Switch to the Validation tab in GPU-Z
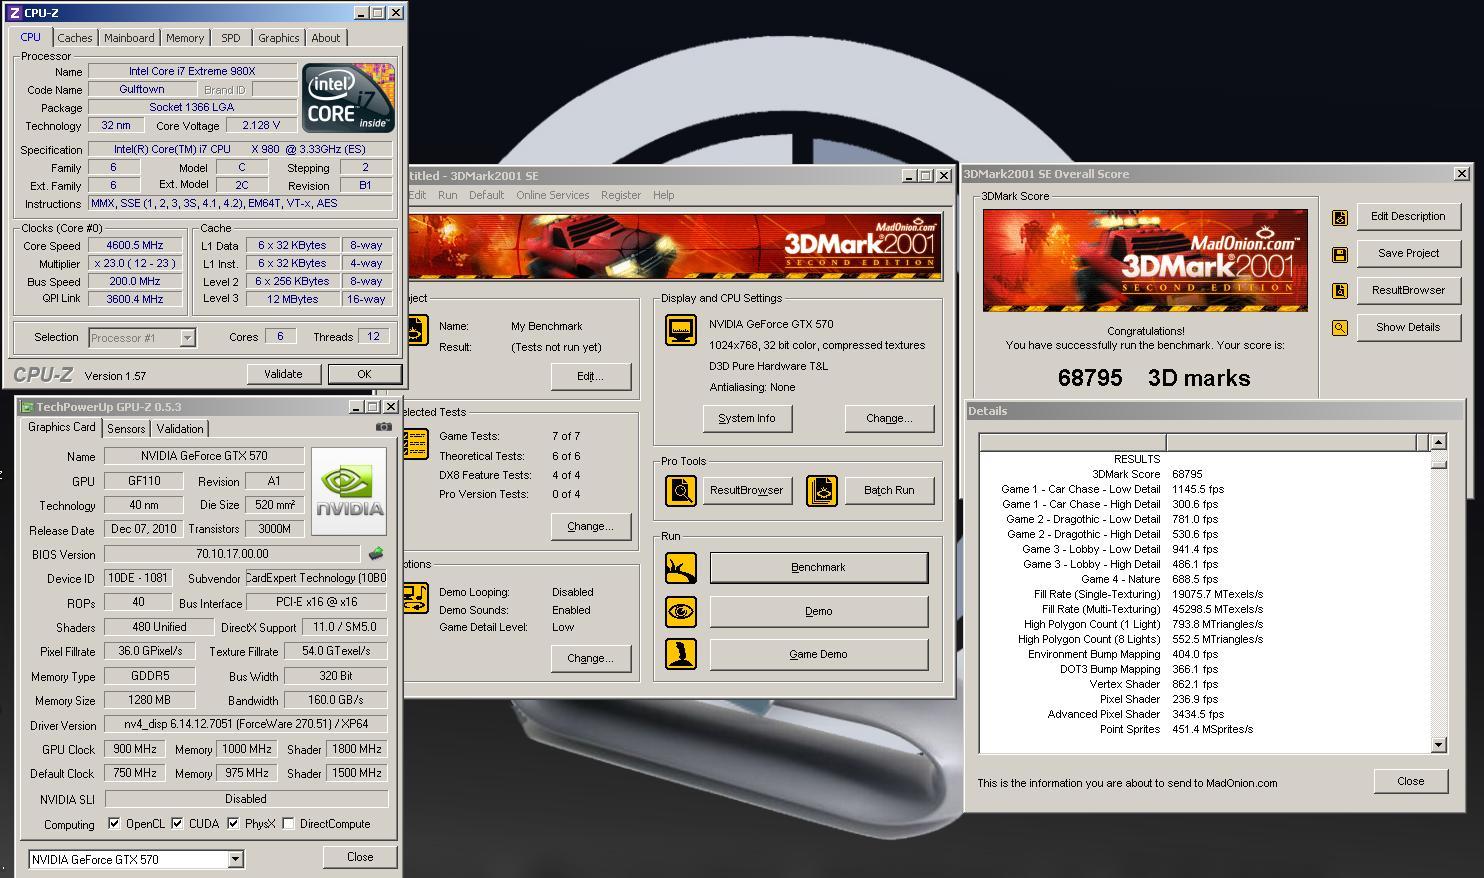The image size is (1484, 878). [180, 428]
